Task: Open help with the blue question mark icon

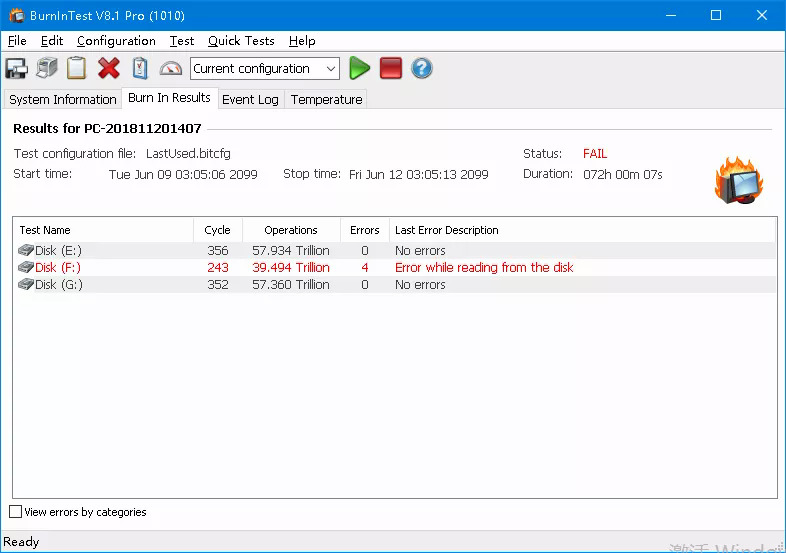Action: point(421,69)
